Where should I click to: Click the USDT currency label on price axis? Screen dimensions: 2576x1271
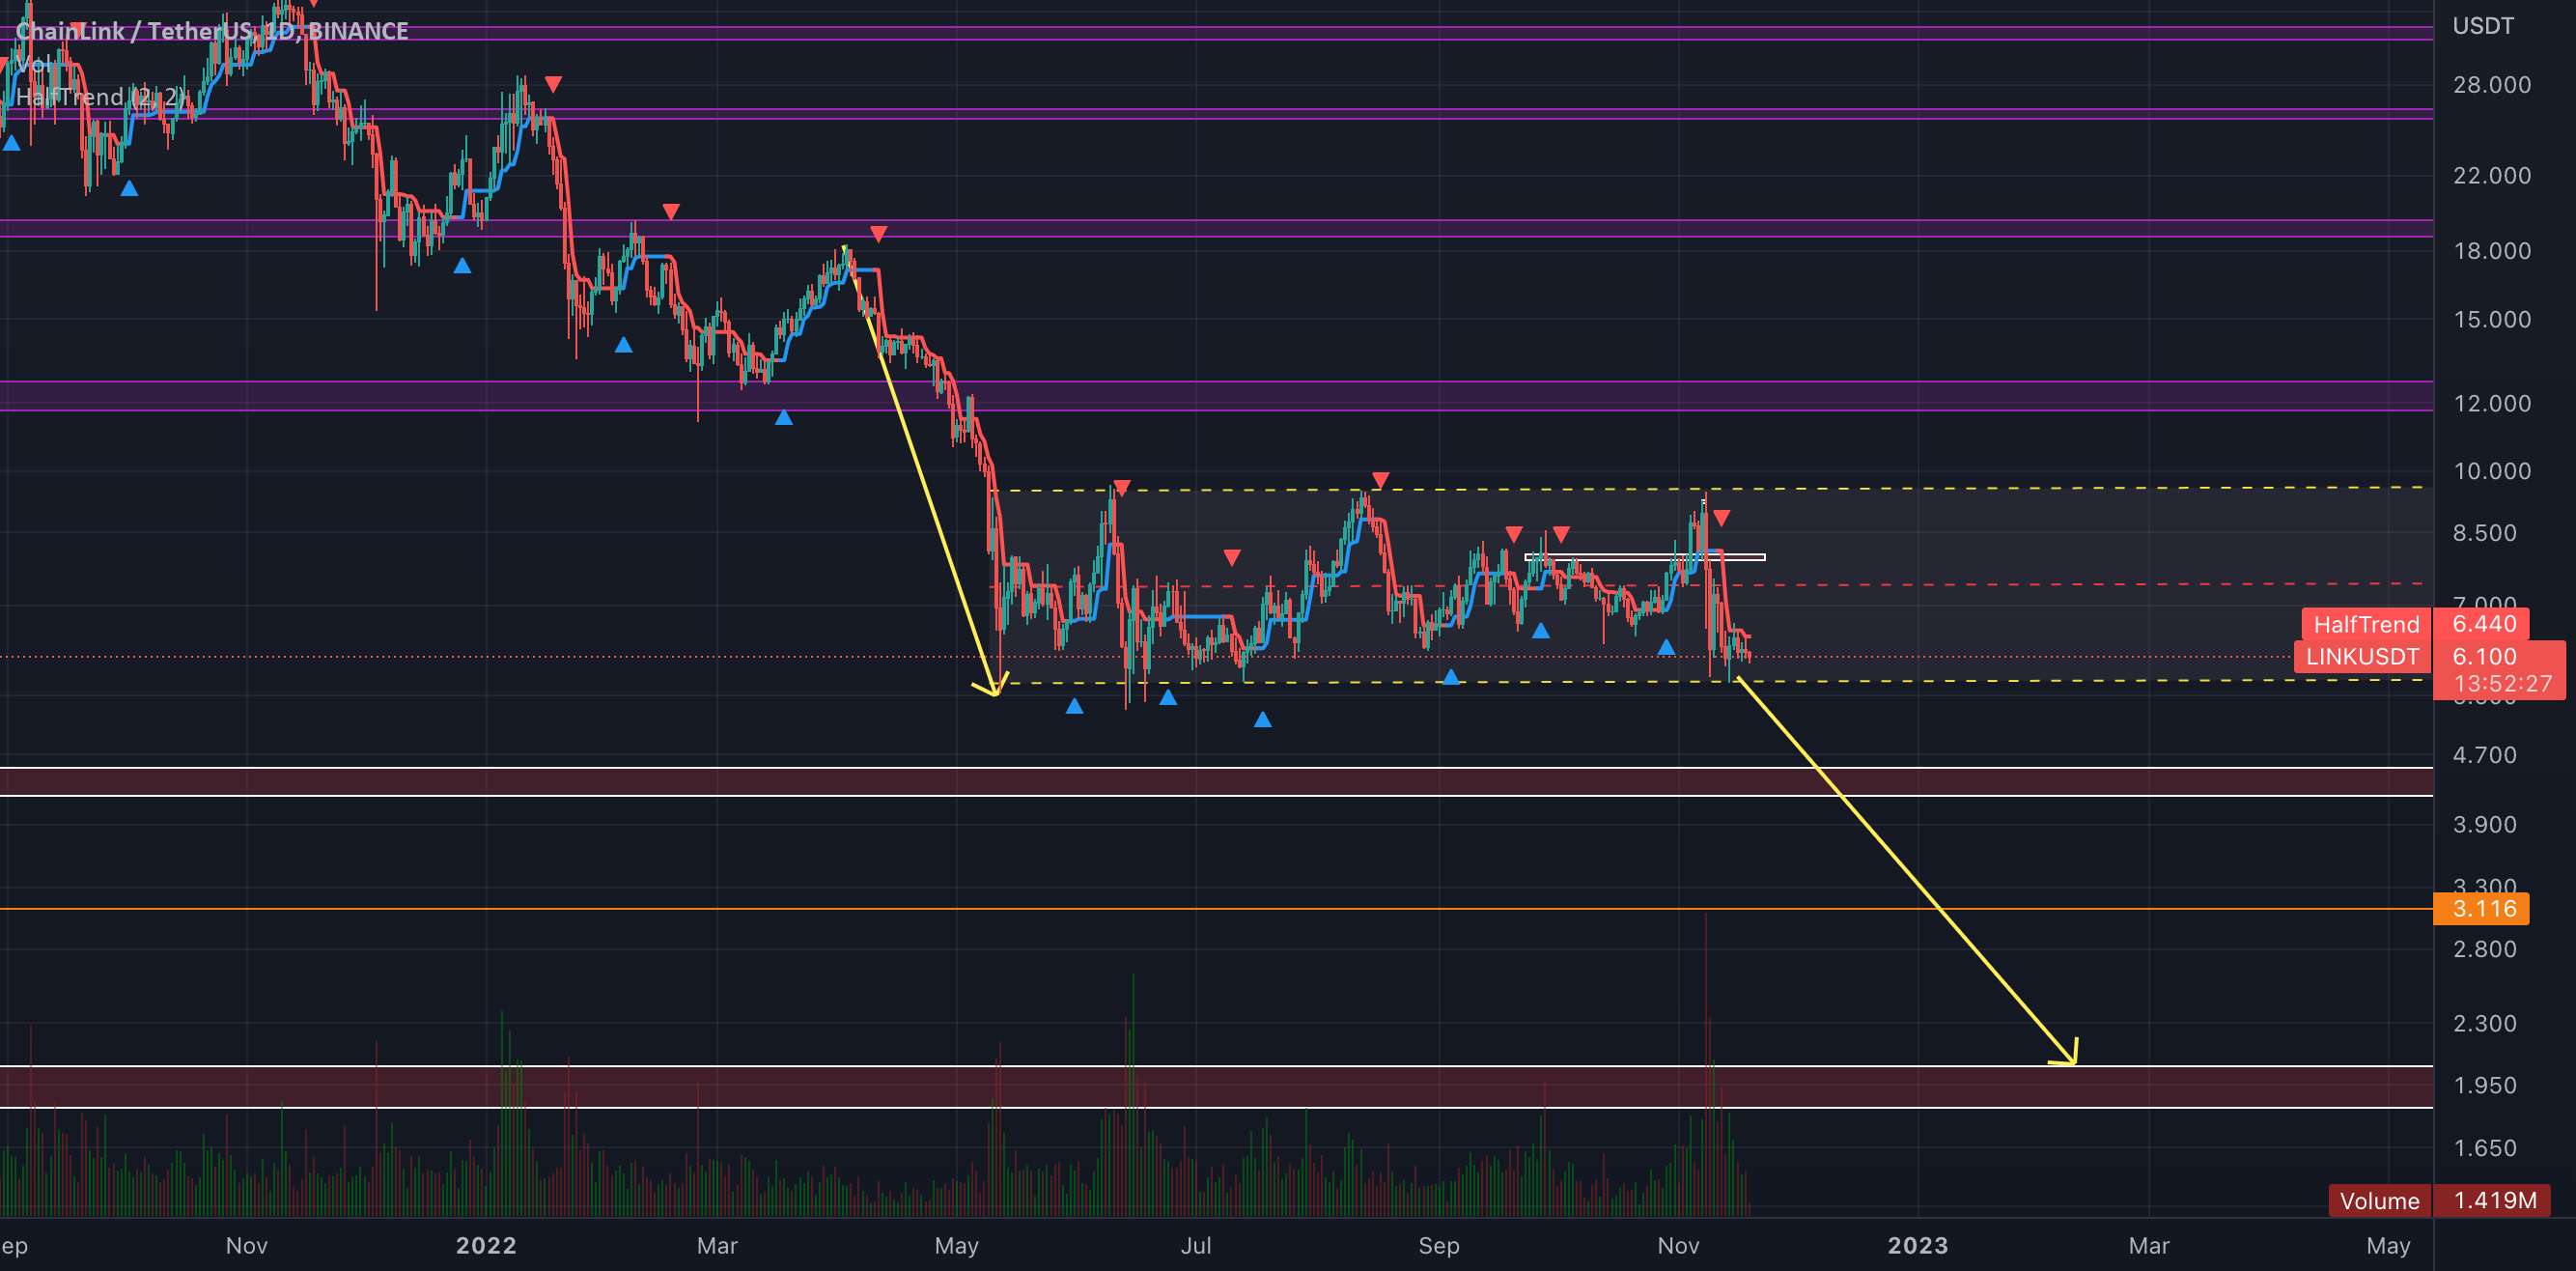(2482, 25)
